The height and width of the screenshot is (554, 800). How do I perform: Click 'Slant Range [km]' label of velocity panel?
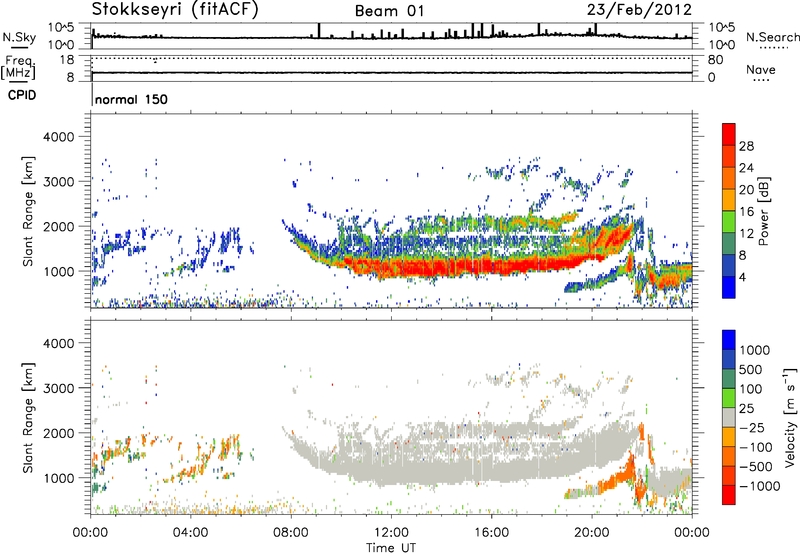tap(28, 418)
